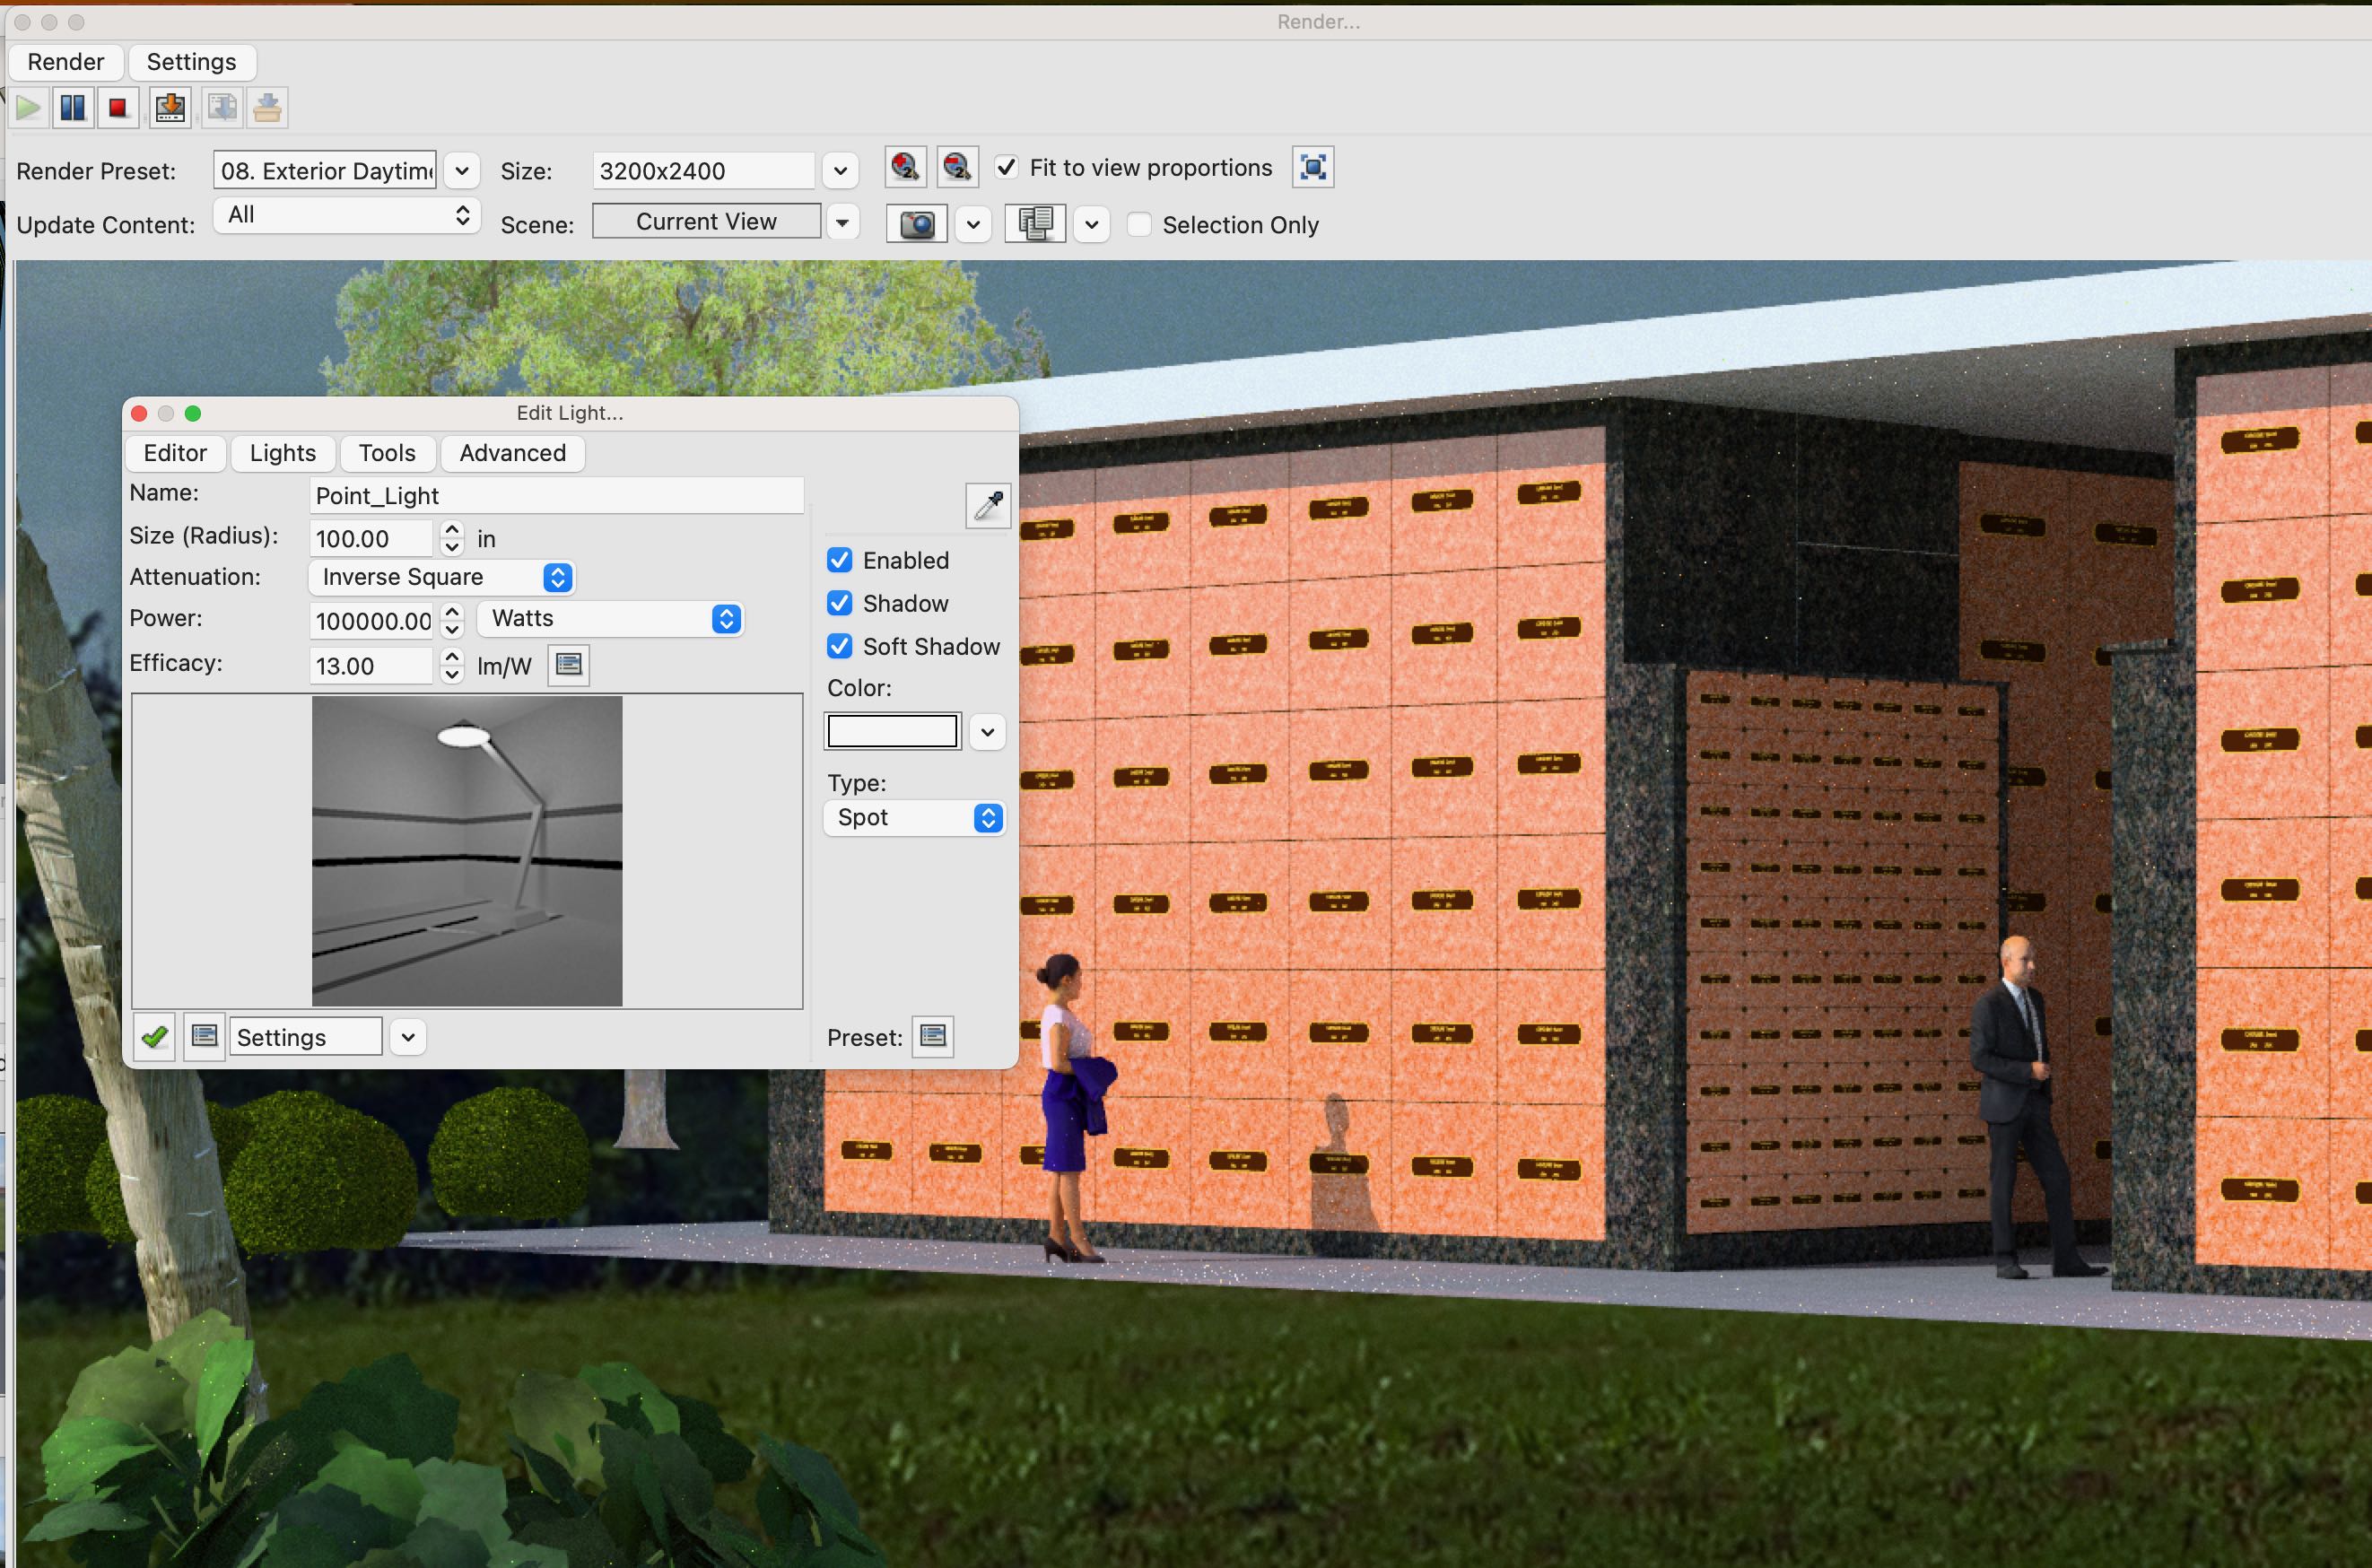2372x1568 pixels.
Task: Pause the render in progress
Action: tap(73, 107)
